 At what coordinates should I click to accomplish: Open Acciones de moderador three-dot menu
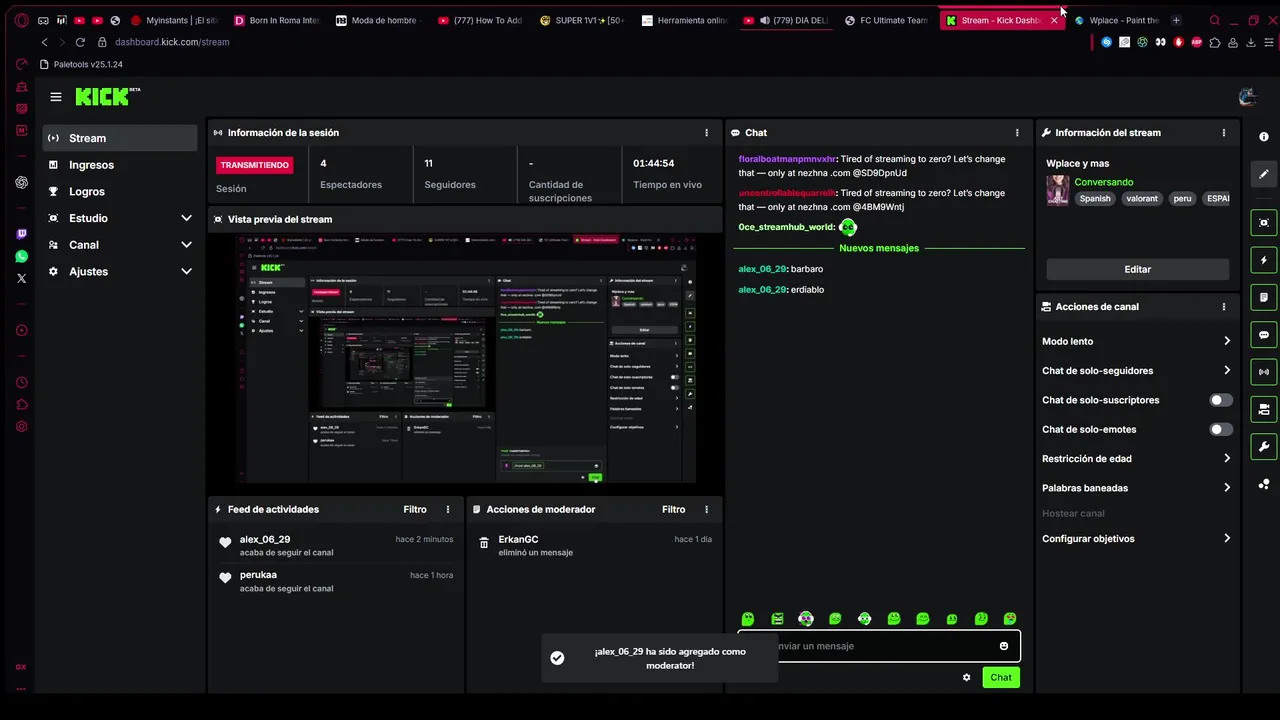click(x=707, y=509)
